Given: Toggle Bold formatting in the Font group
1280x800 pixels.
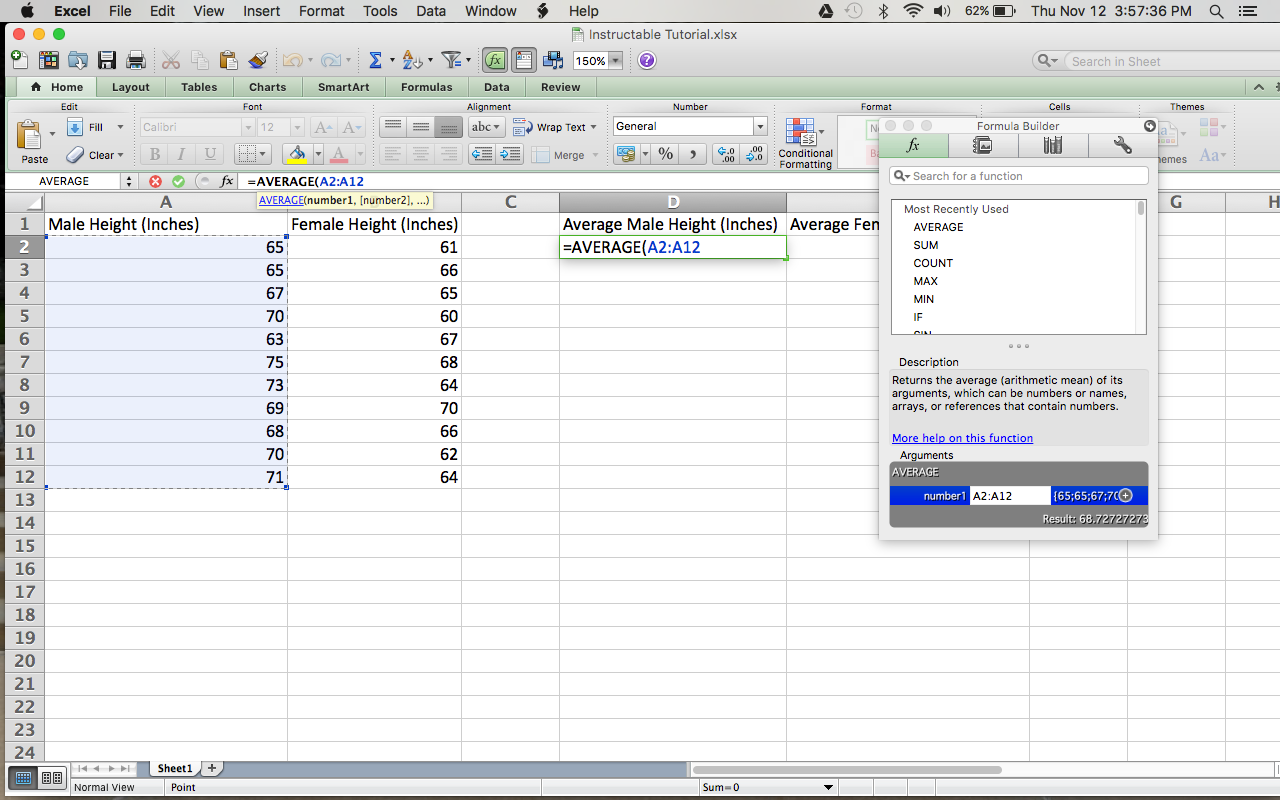Looking at the screenshot, I should pos(153,155).
